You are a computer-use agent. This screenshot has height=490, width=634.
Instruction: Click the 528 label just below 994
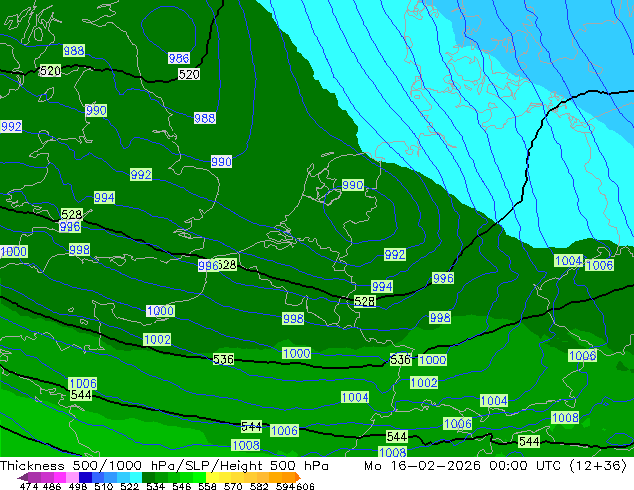pyautogui.click(x=365, y=301)
